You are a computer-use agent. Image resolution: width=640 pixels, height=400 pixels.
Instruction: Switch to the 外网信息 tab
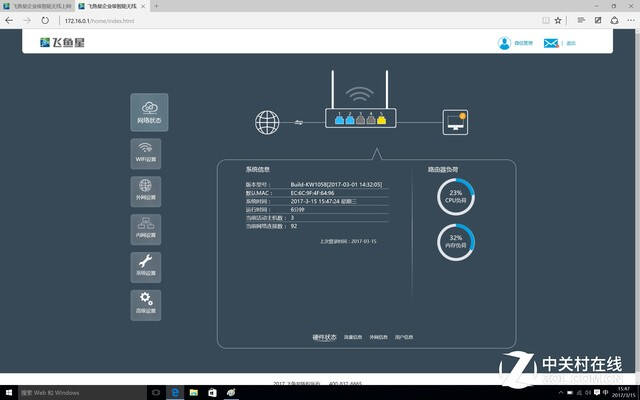click(x=378, y=337)
